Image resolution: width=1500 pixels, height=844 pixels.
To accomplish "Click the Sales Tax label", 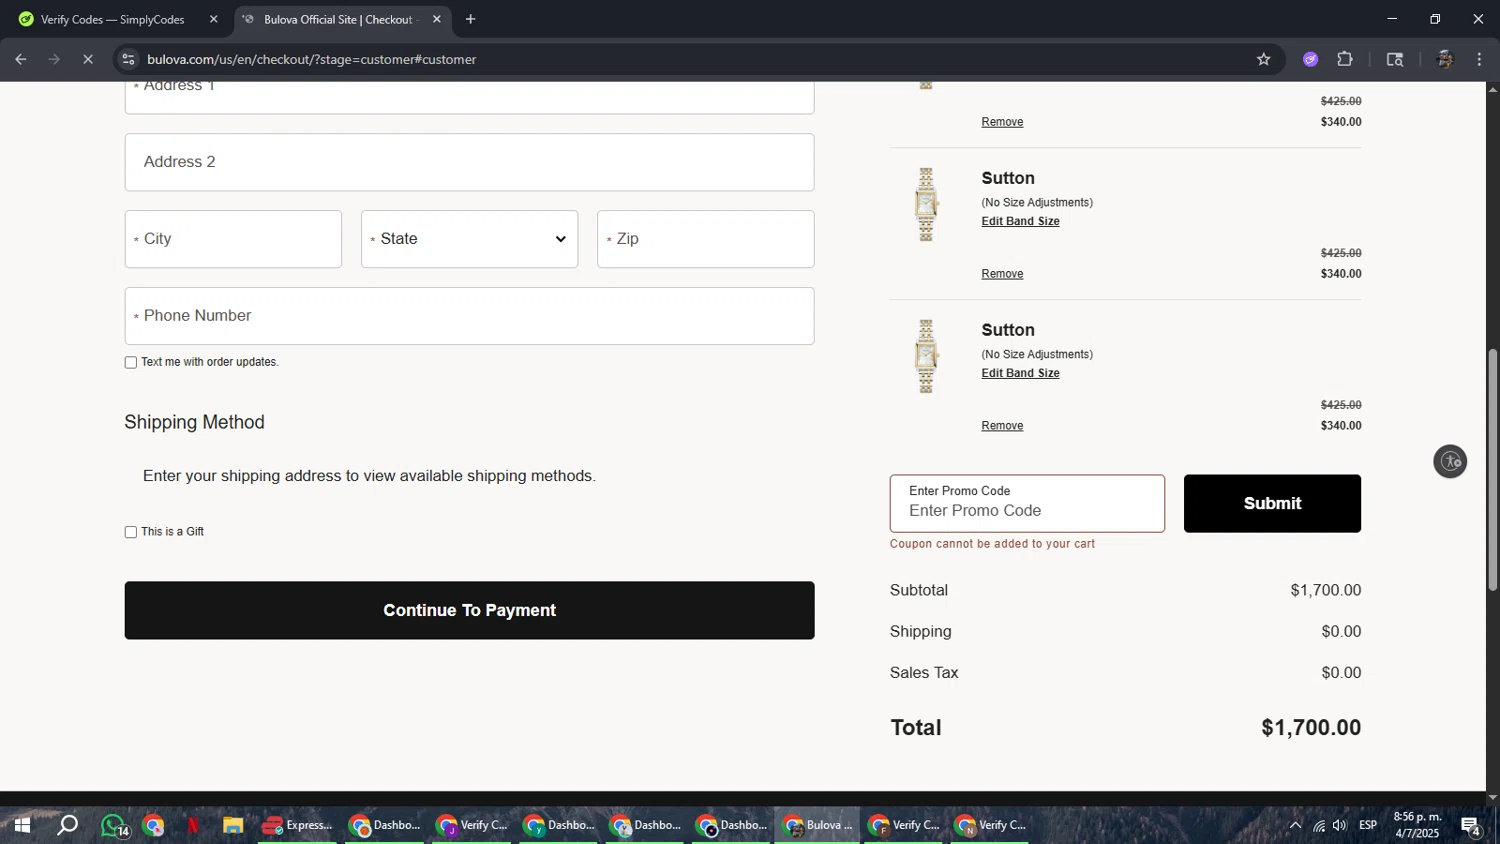I will [x=924, y=673].
